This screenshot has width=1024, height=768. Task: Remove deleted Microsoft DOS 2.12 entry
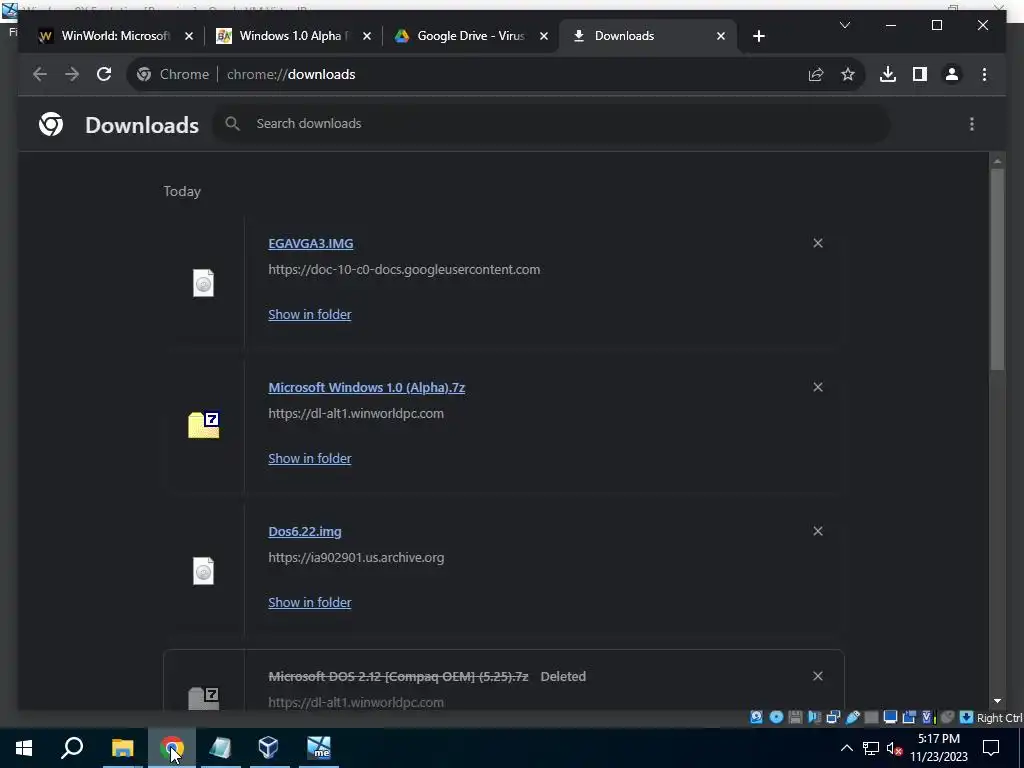click(x=818, y=676)
